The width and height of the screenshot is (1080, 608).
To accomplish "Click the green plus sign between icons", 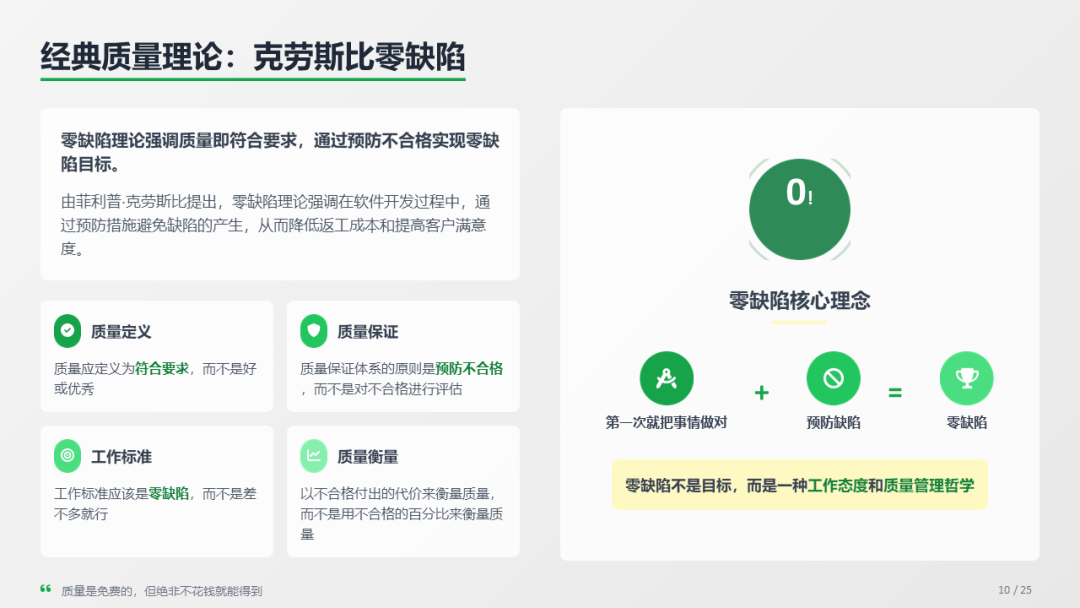I will (761, 393).
